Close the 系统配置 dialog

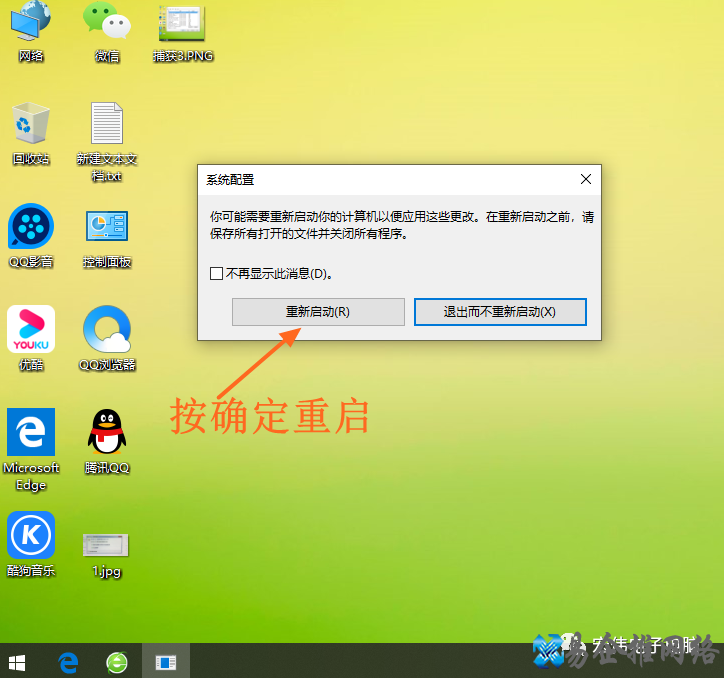pyautogui.click(x=585, y=179)
